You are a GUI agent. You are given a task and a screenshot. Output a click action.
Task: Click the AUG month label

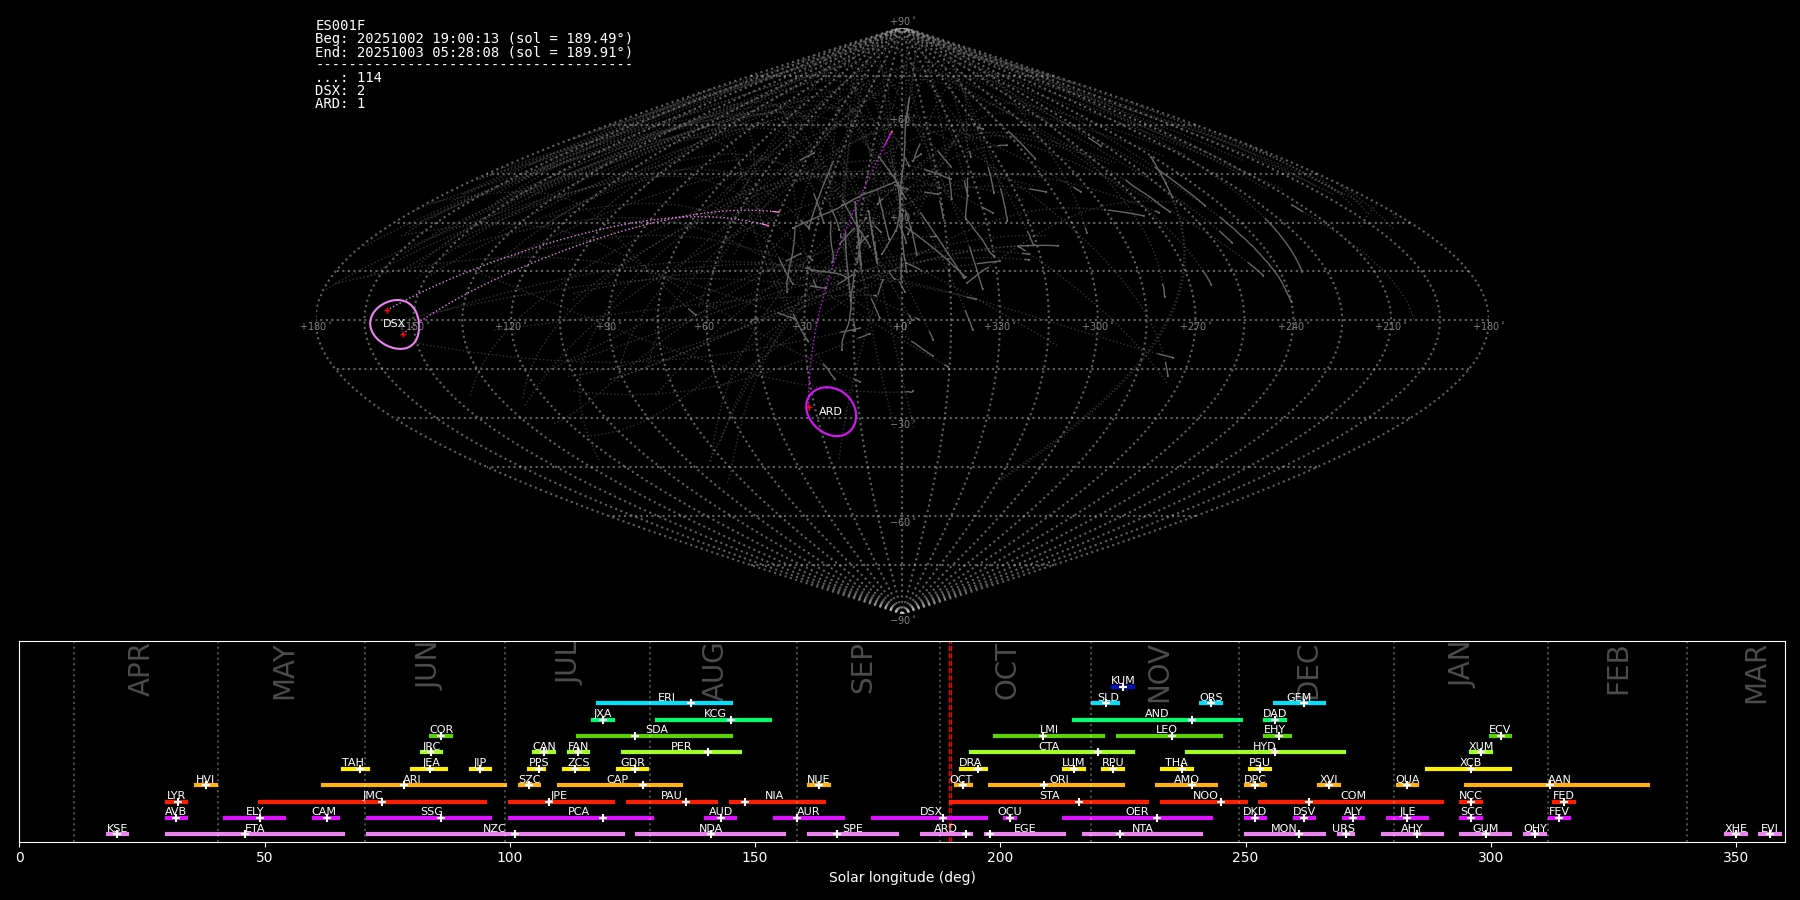coord(712,672)
